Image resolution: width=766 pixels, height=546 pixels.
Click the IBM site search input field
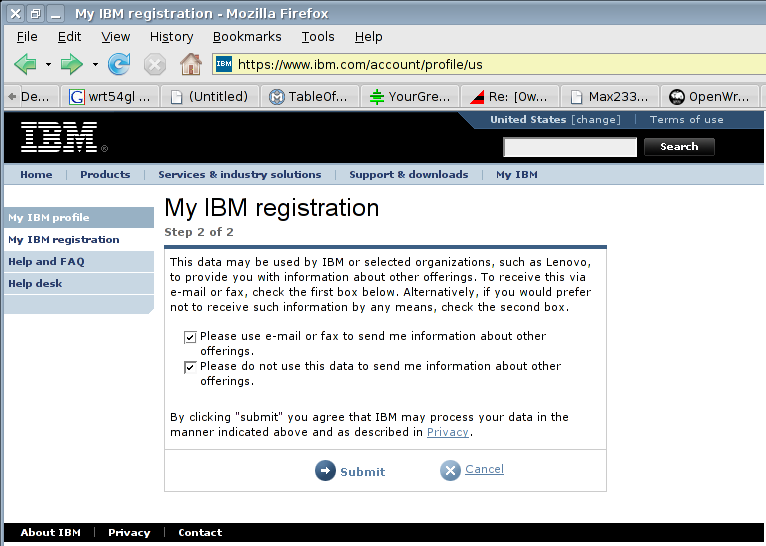[x=570, y=147]
